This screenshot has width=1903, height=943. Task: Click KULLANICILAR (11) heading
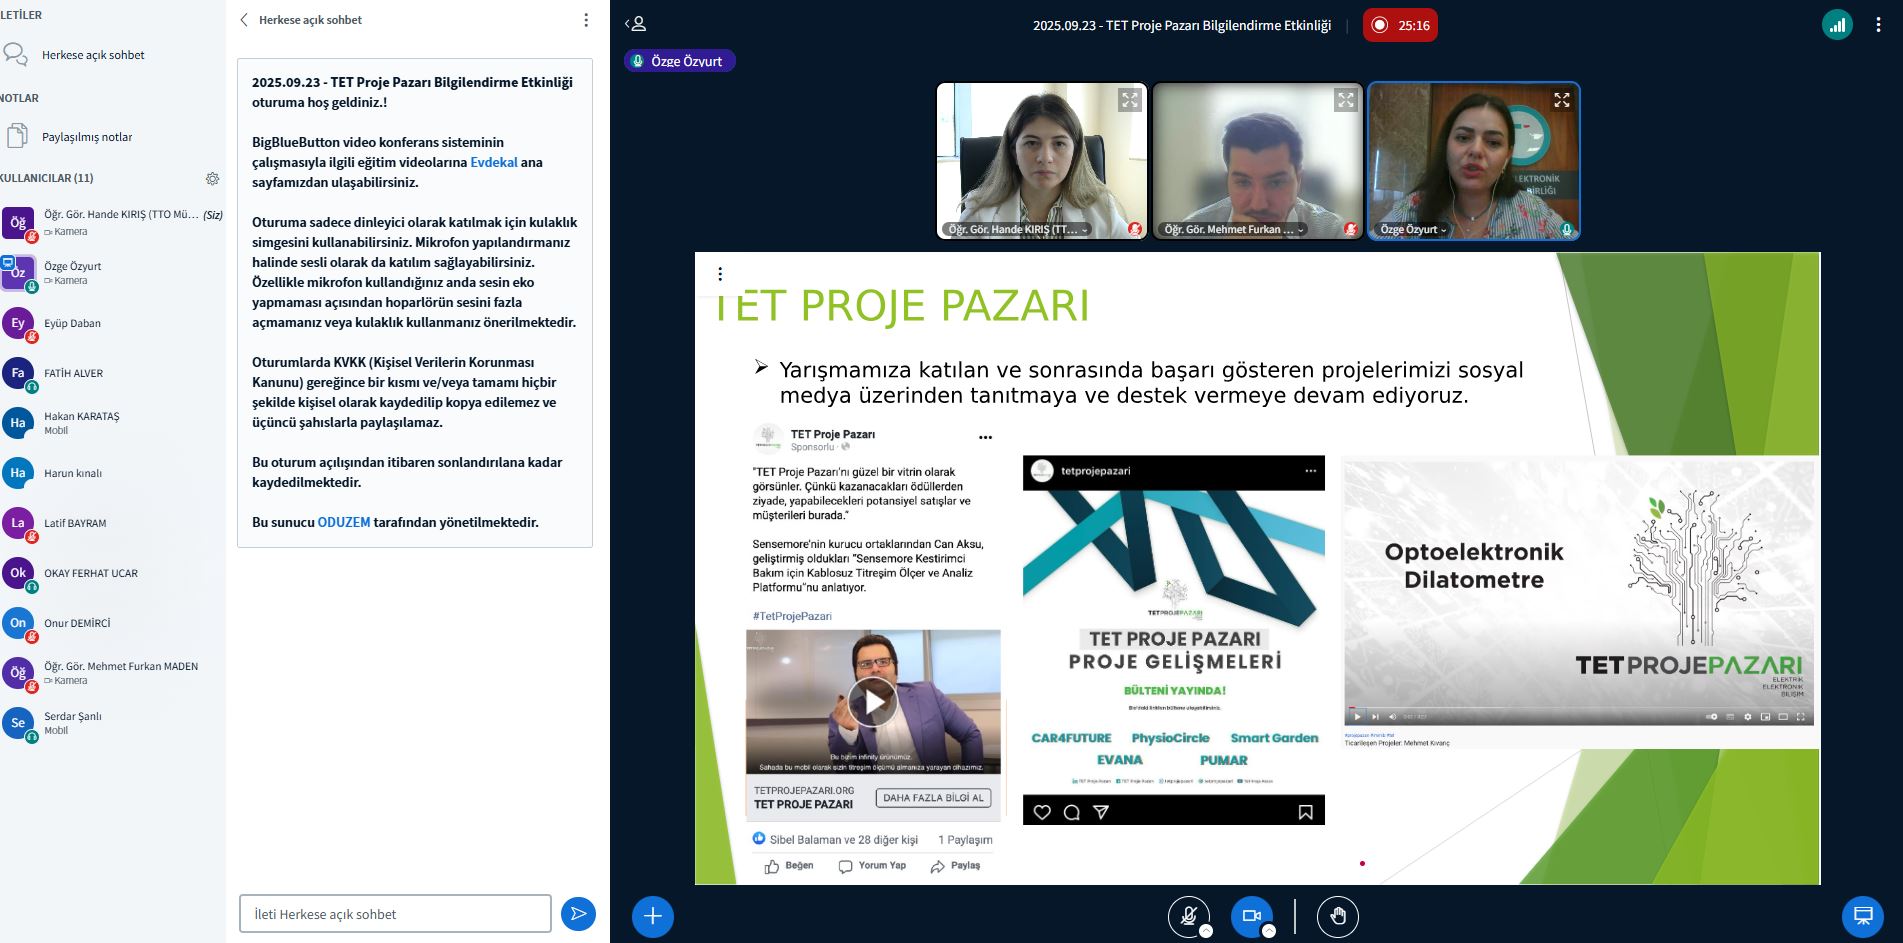(x=47, y=178)
